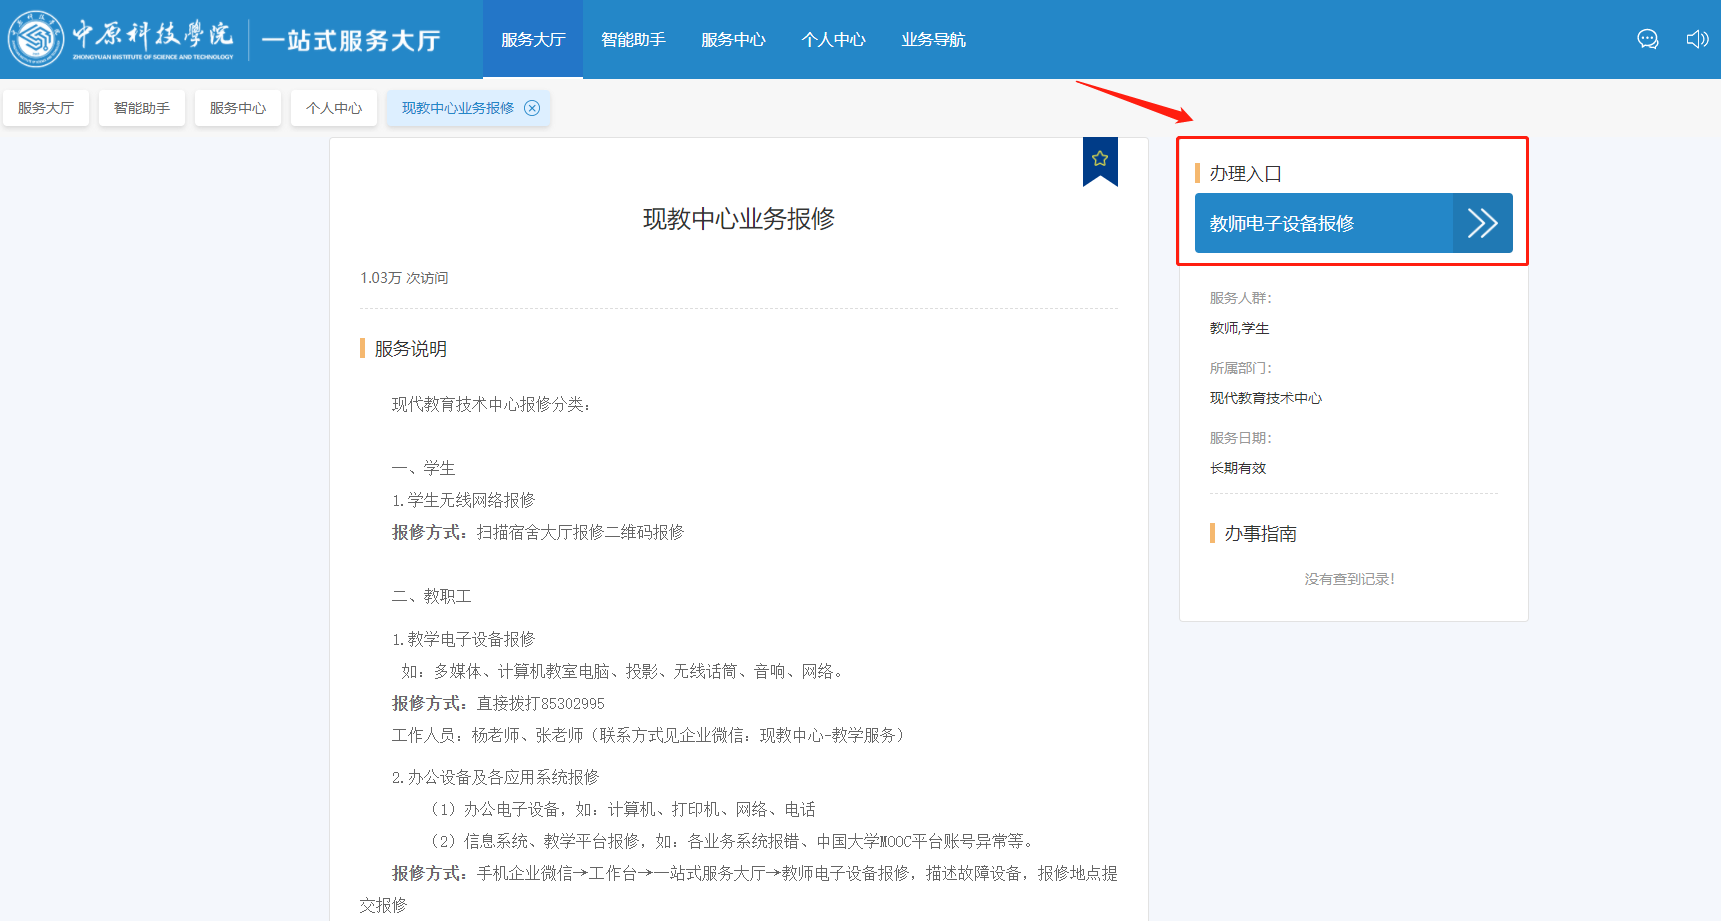Switch to the 服务大厅 page tab below header
The image size is (1721, 921).
click(x=46, y=108)
